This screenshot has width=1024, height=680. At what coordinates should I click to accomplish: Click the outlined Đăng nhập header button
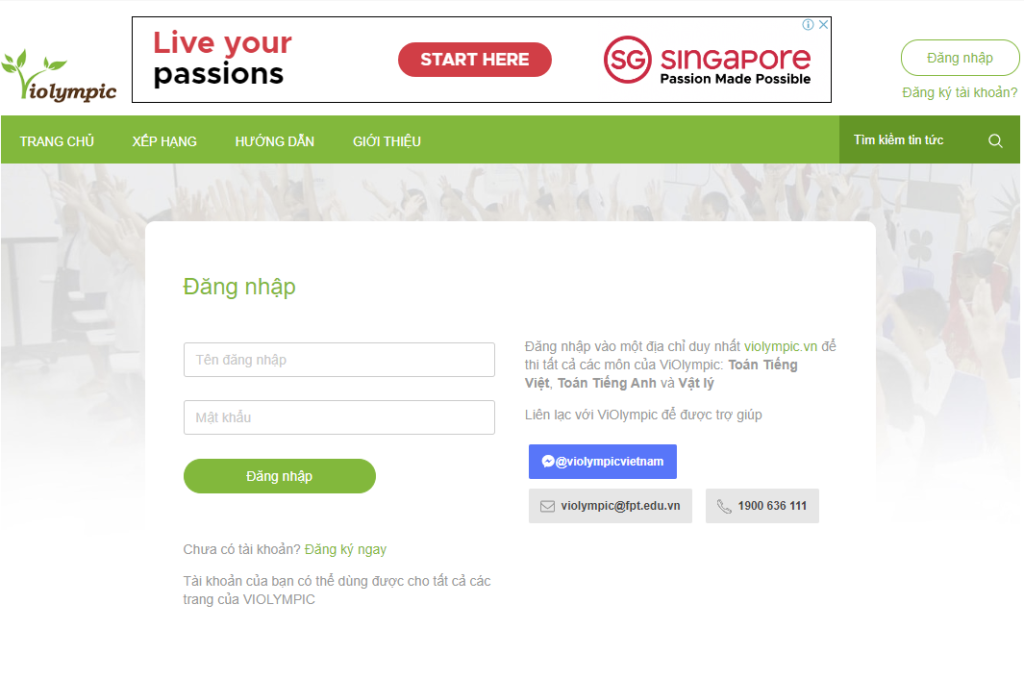click(x=959, y=58)
